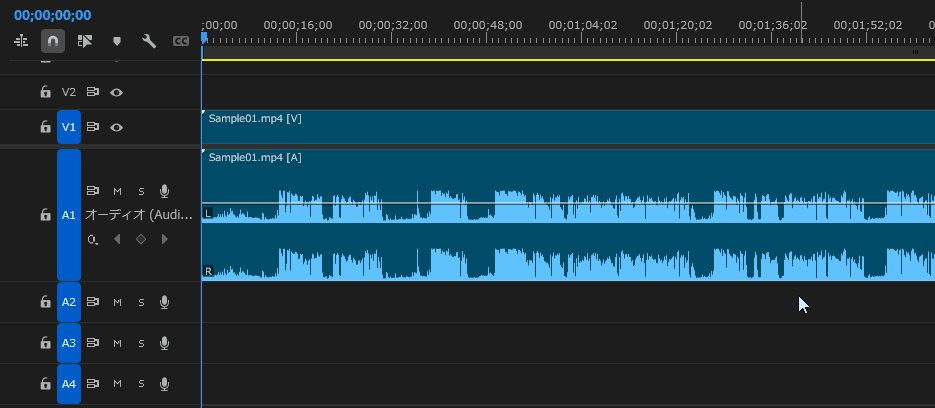935x408 pixels.
Task: Enable voice-over record on A4
Action: click(165, 384)
